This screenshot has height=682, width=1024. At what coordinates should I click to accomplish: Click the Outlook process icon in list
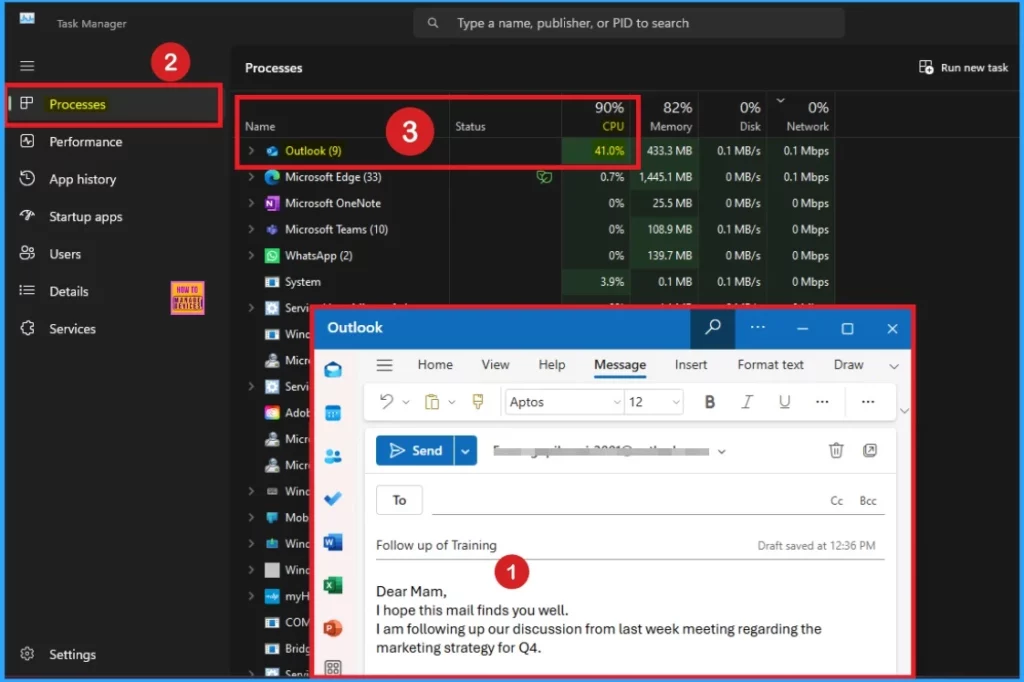pos(272,151)
